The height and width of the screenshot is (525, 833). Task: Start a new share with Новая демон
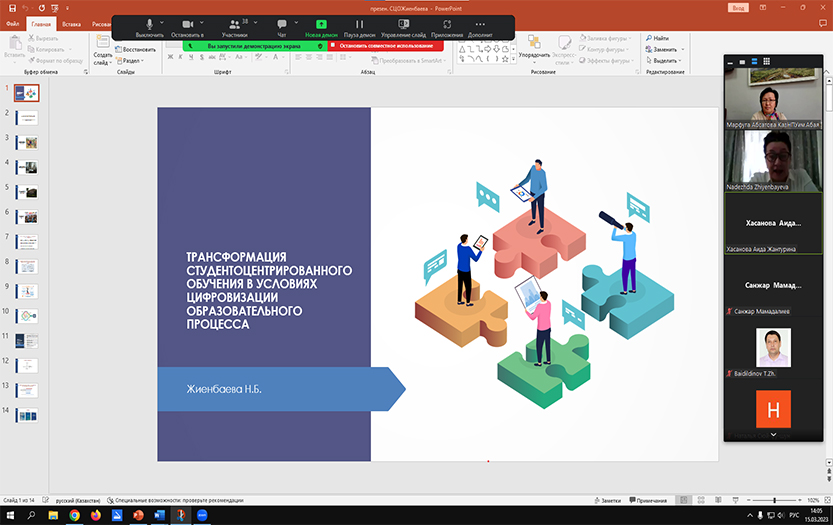point(321,26)
